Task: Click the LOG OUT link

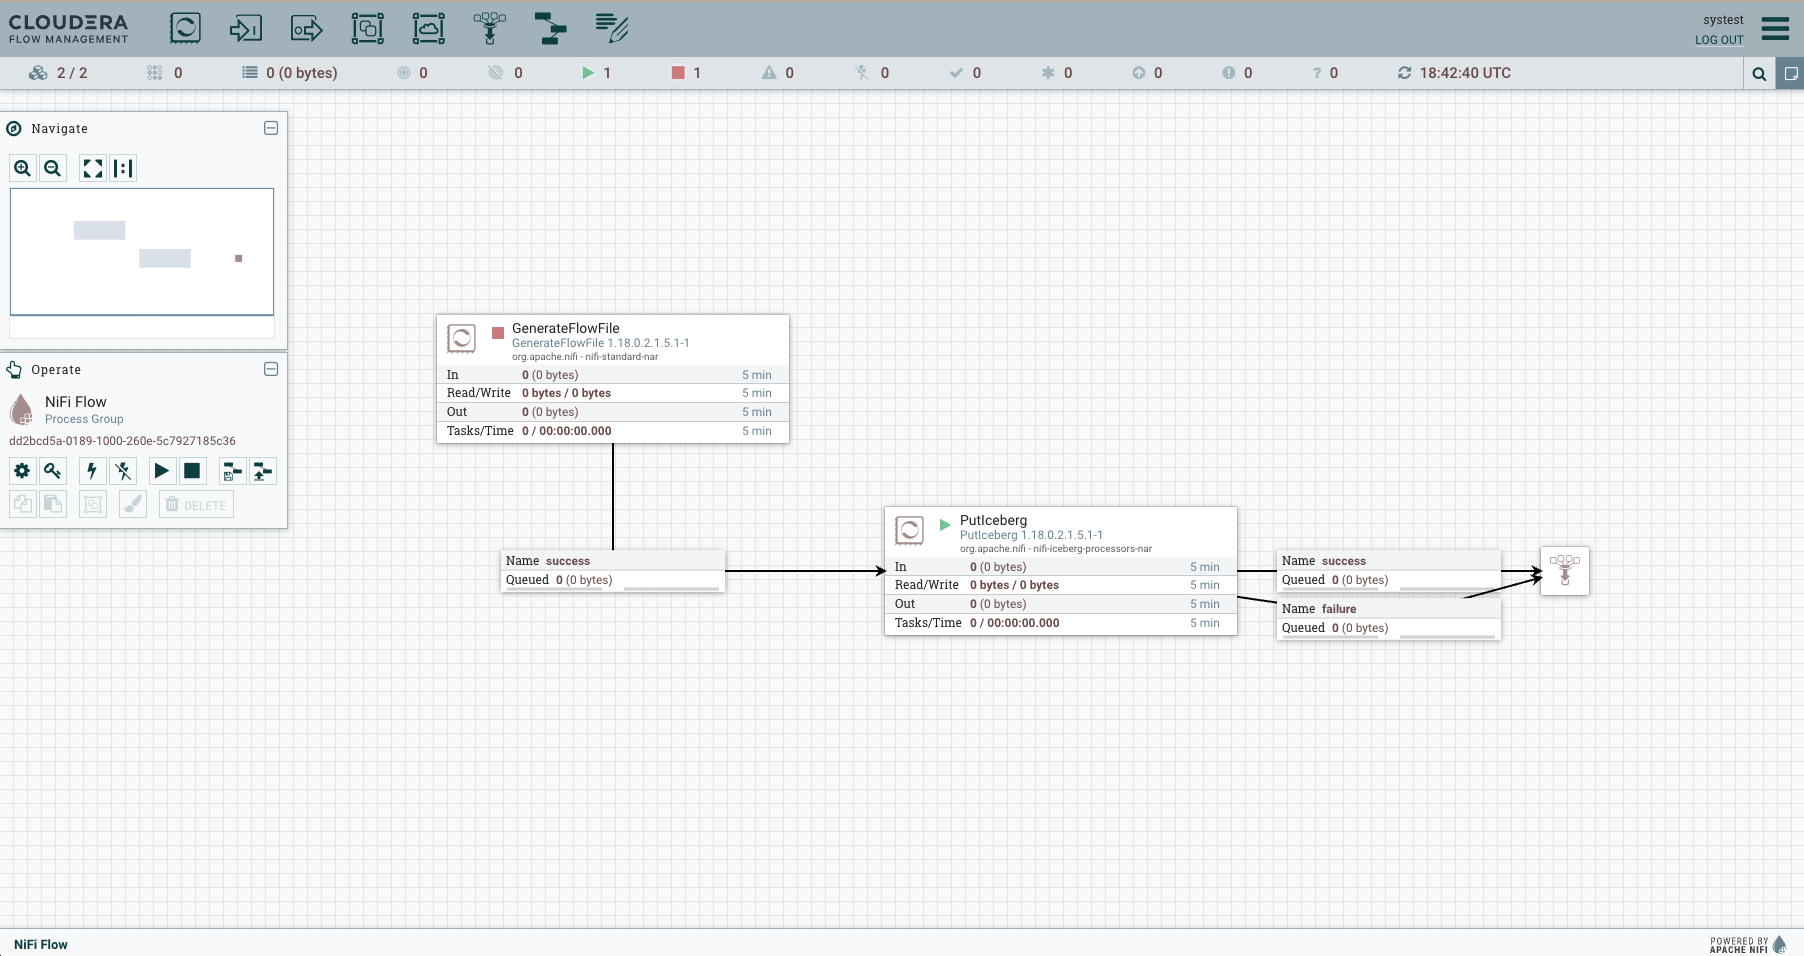Action: click(x=1718, y=40)
